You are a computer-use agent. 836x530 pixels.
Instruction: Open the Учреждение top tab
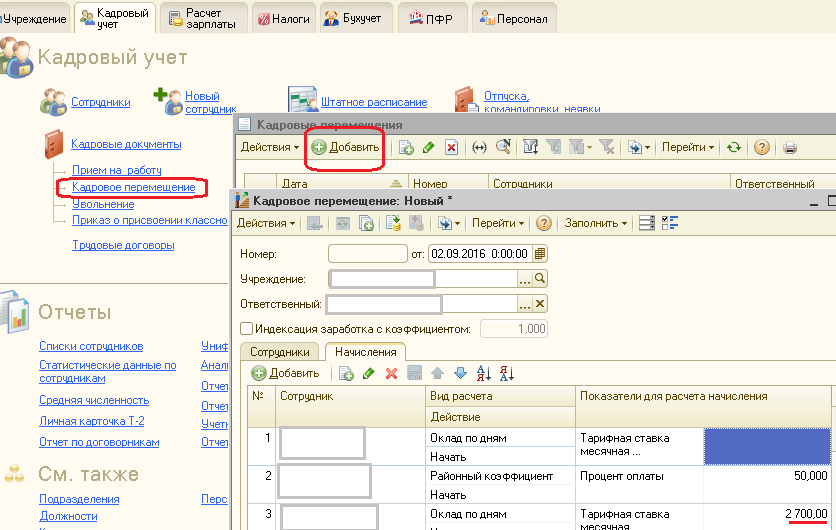[x=33, y=19]
